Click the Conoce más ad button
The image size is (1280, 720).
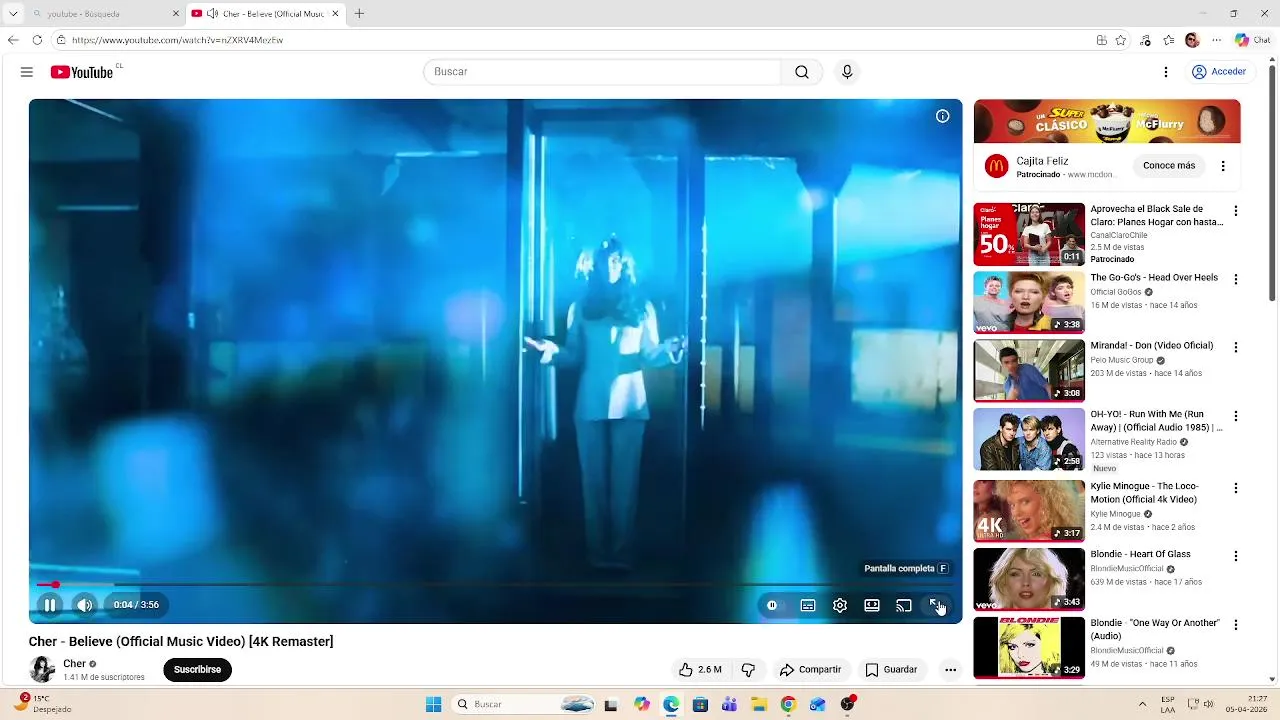point(1169,166)
